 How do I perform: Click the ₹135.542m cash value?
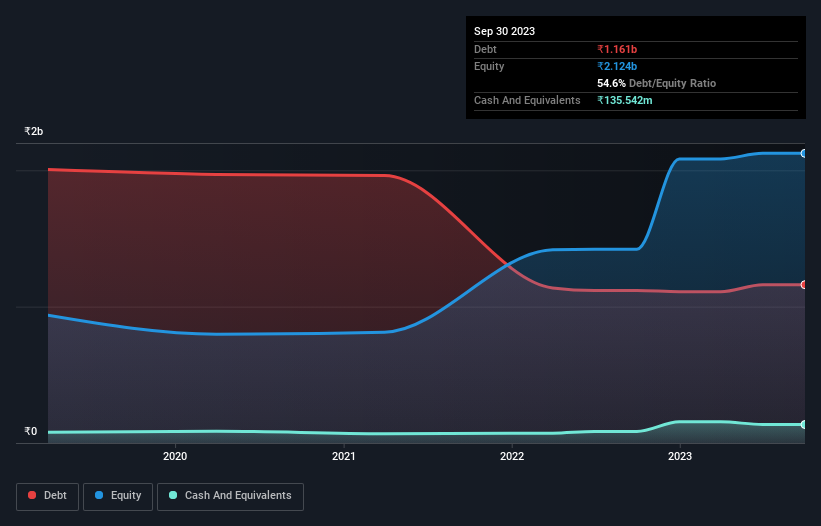[625, 100]
